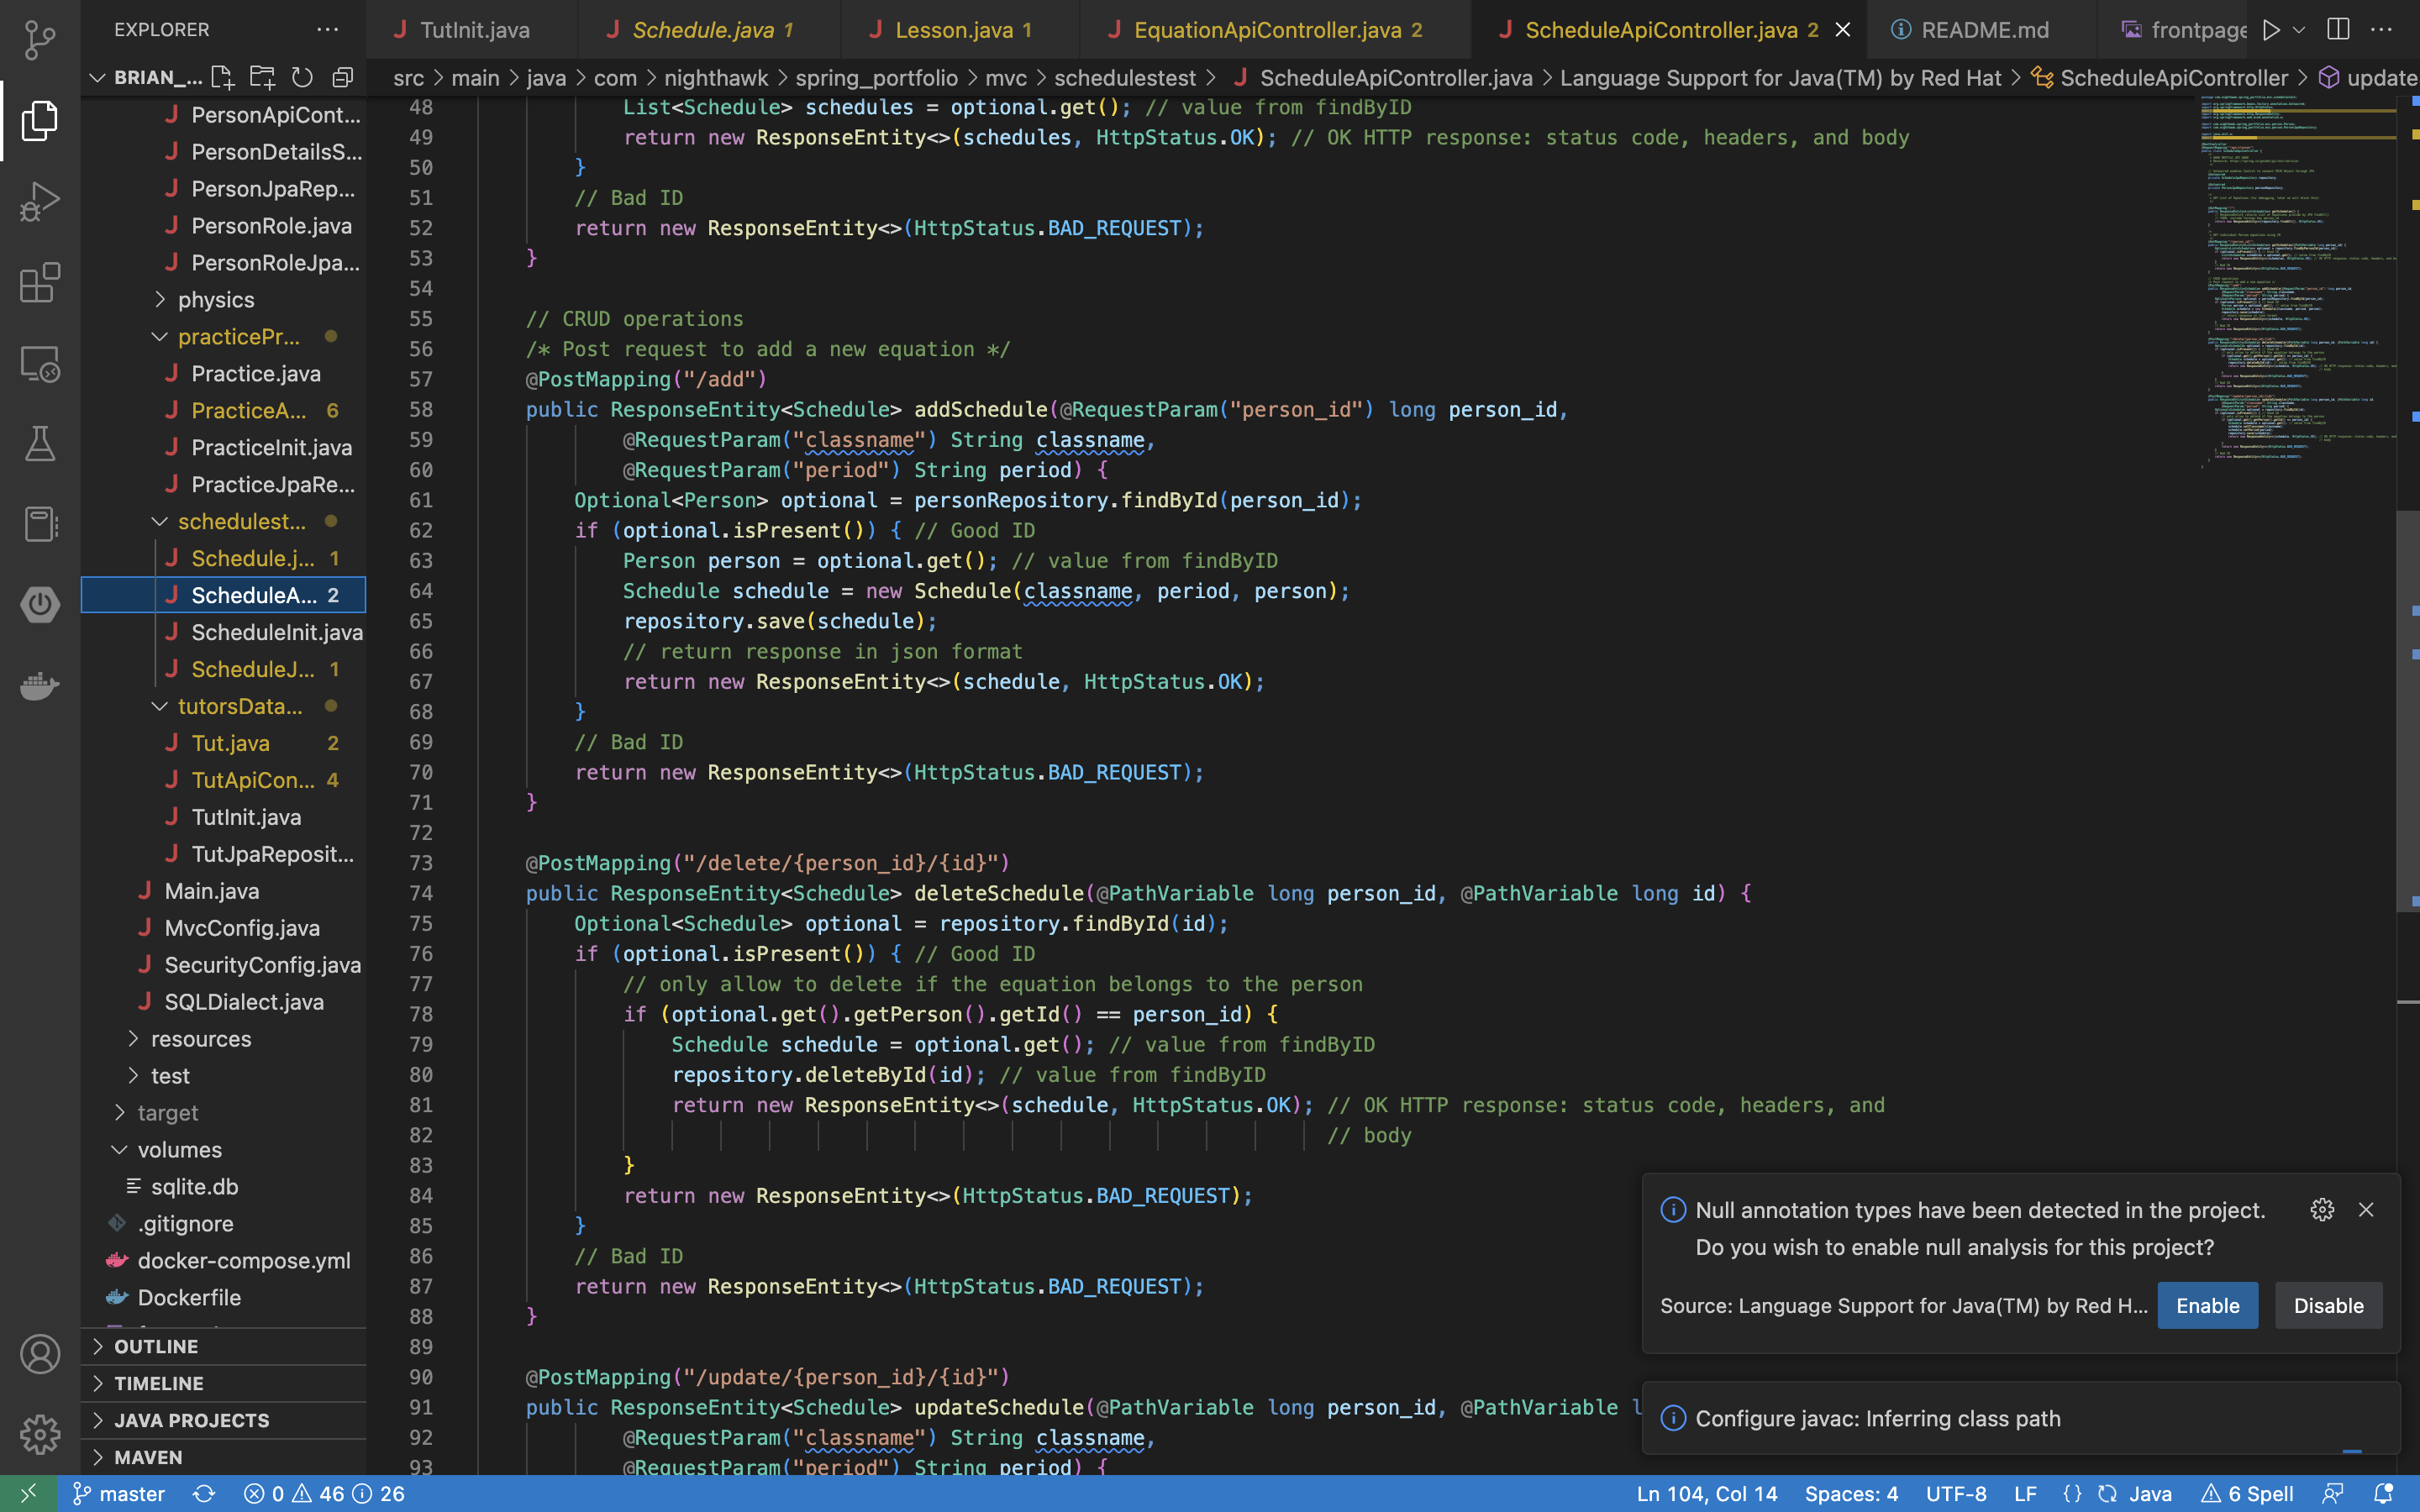
Task: Synchronize changes in status bar
Action: 204,1493
